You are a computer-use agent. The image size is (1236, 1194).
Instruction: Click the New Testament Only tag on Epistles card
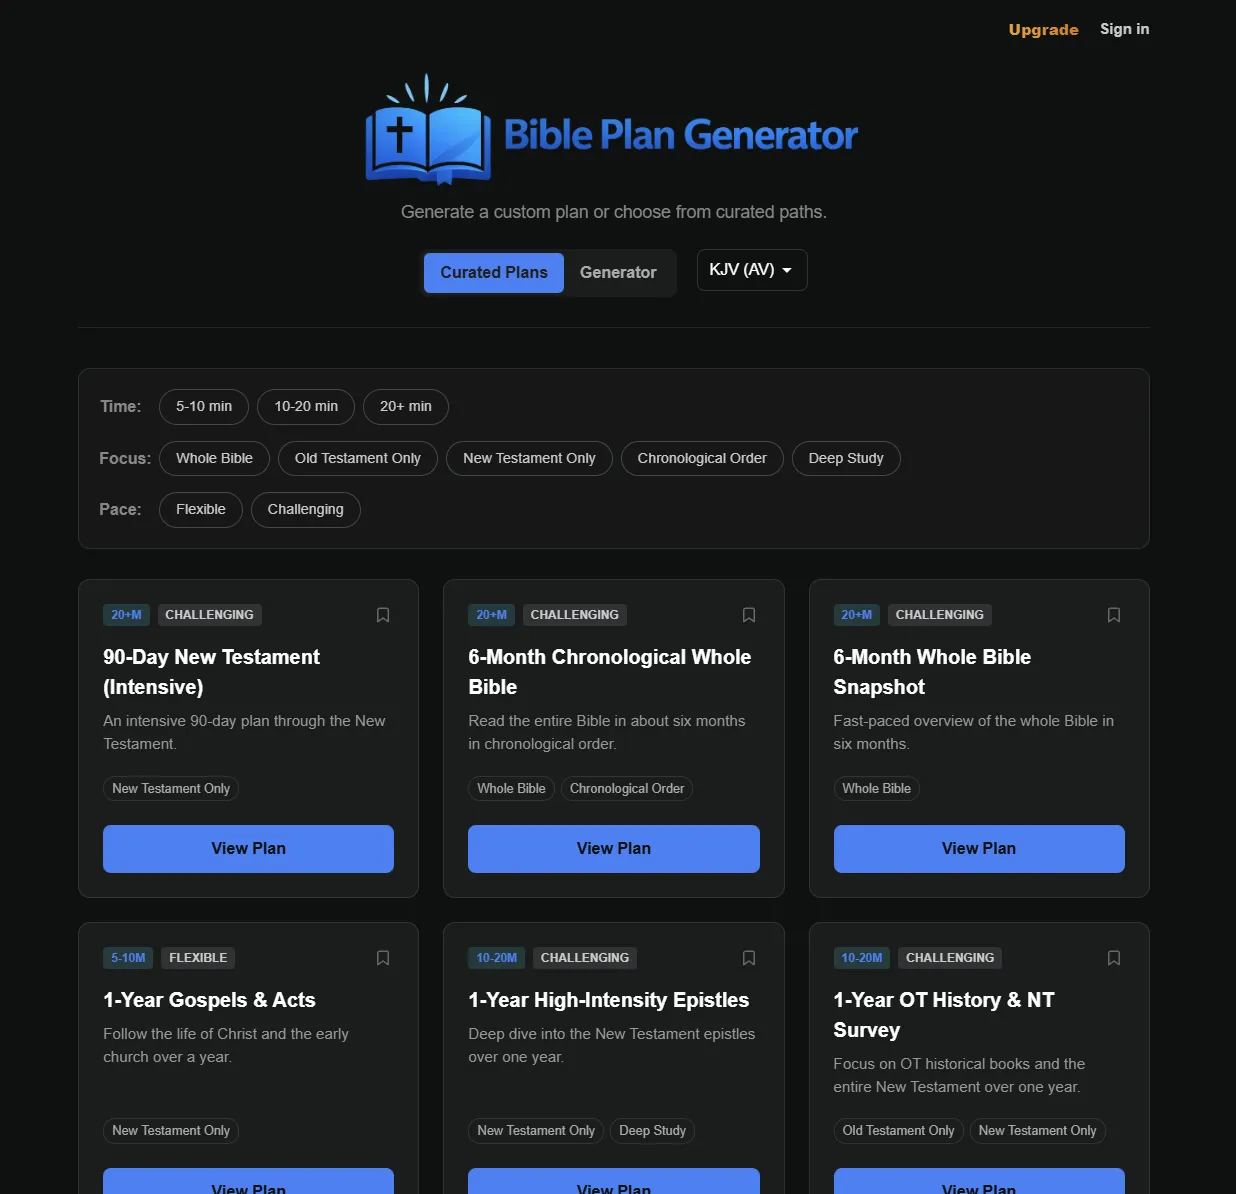coord(535,1130)
